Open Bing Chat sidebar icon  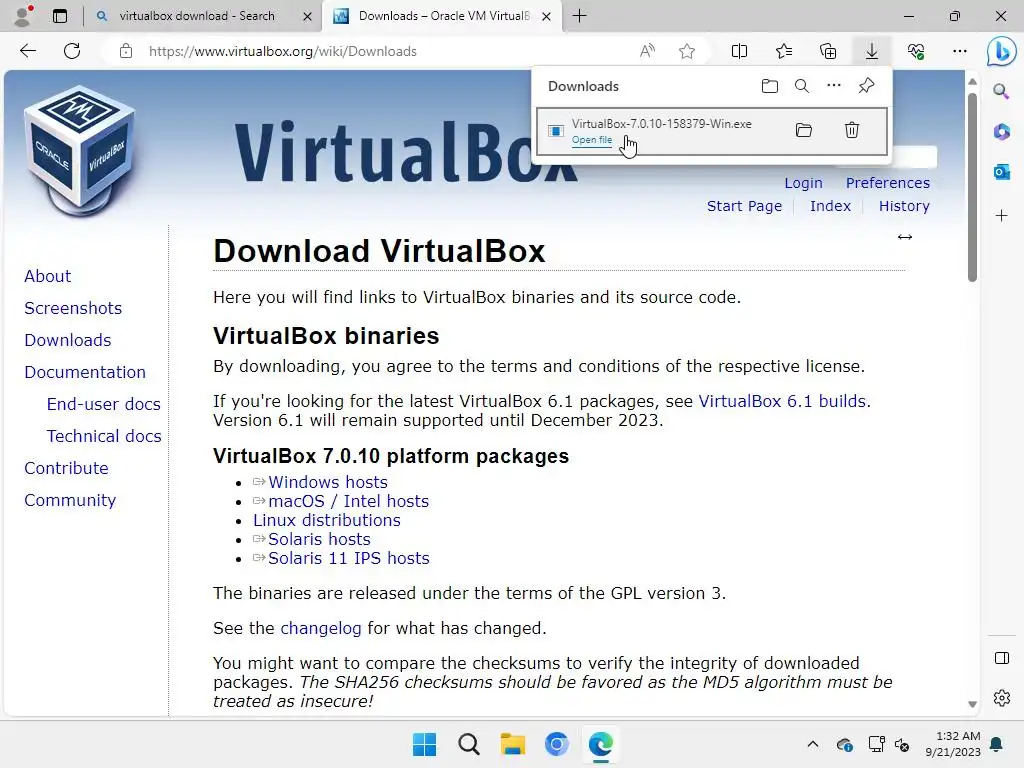(1001, 51)
